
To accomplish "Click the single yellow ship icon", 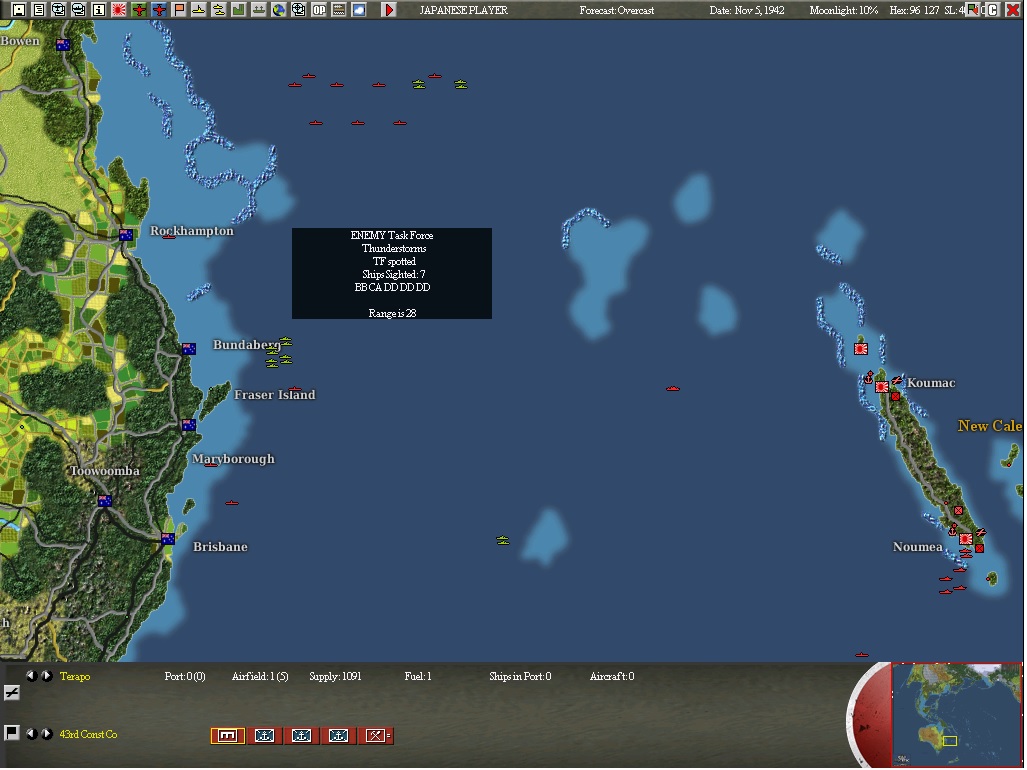I will coord(199,10).
